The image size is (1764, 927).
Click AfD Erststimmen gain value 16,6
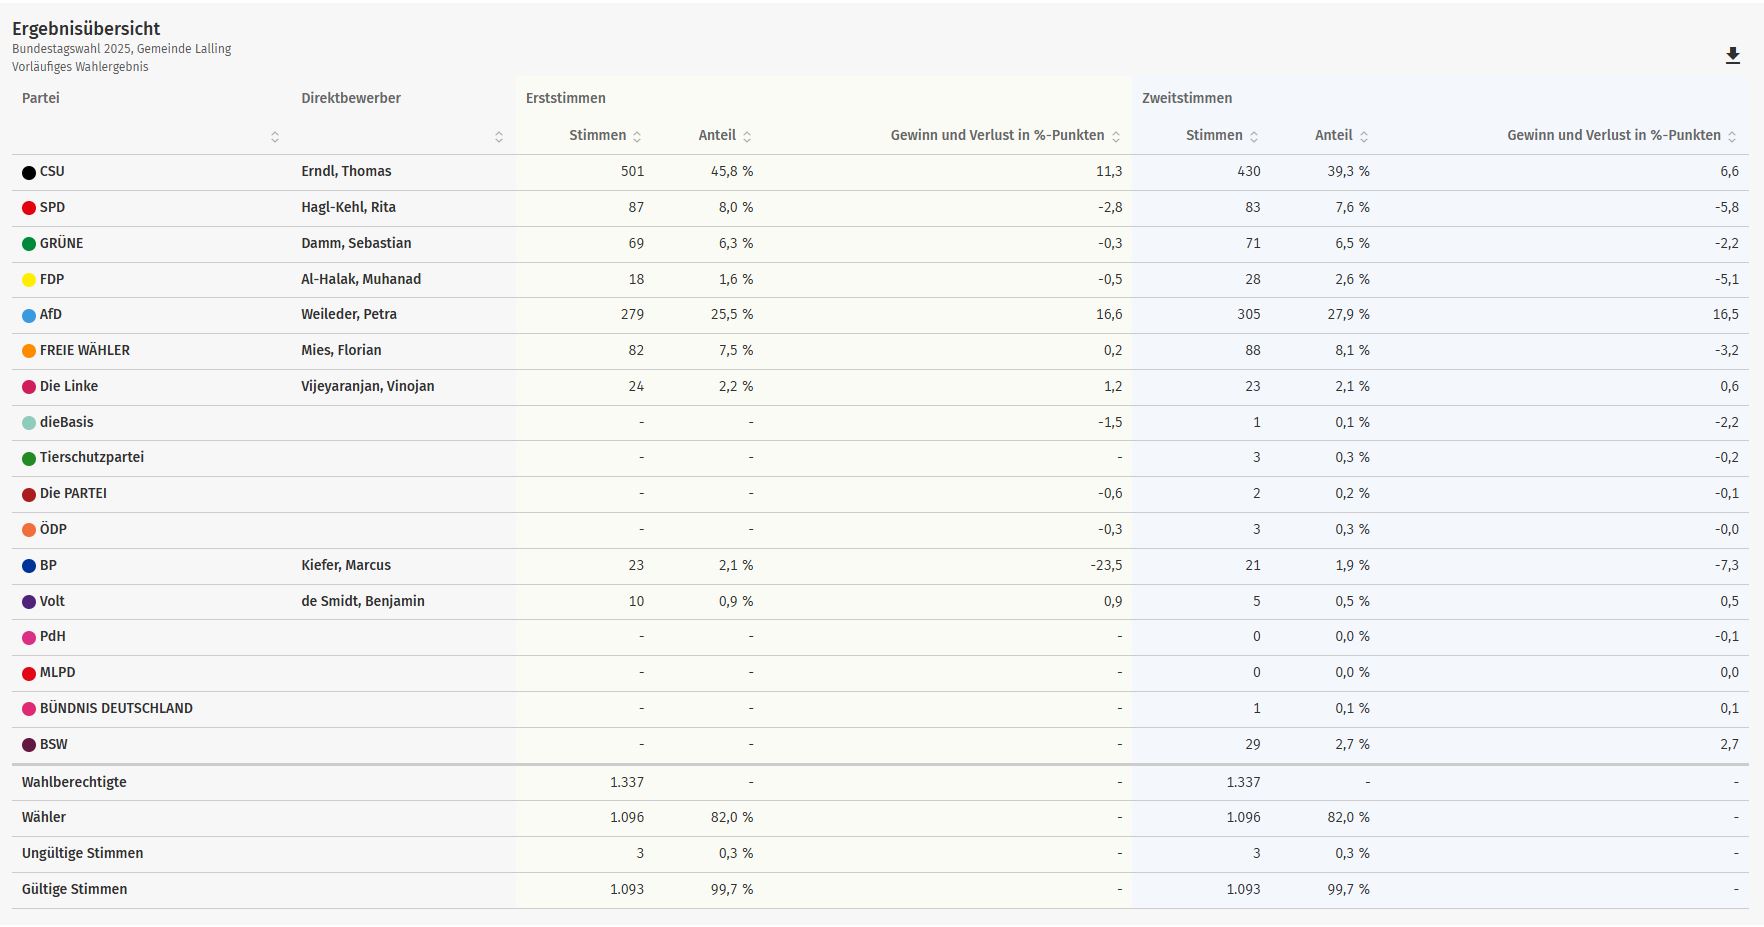pyautogui.click(x=1109, y=314)
